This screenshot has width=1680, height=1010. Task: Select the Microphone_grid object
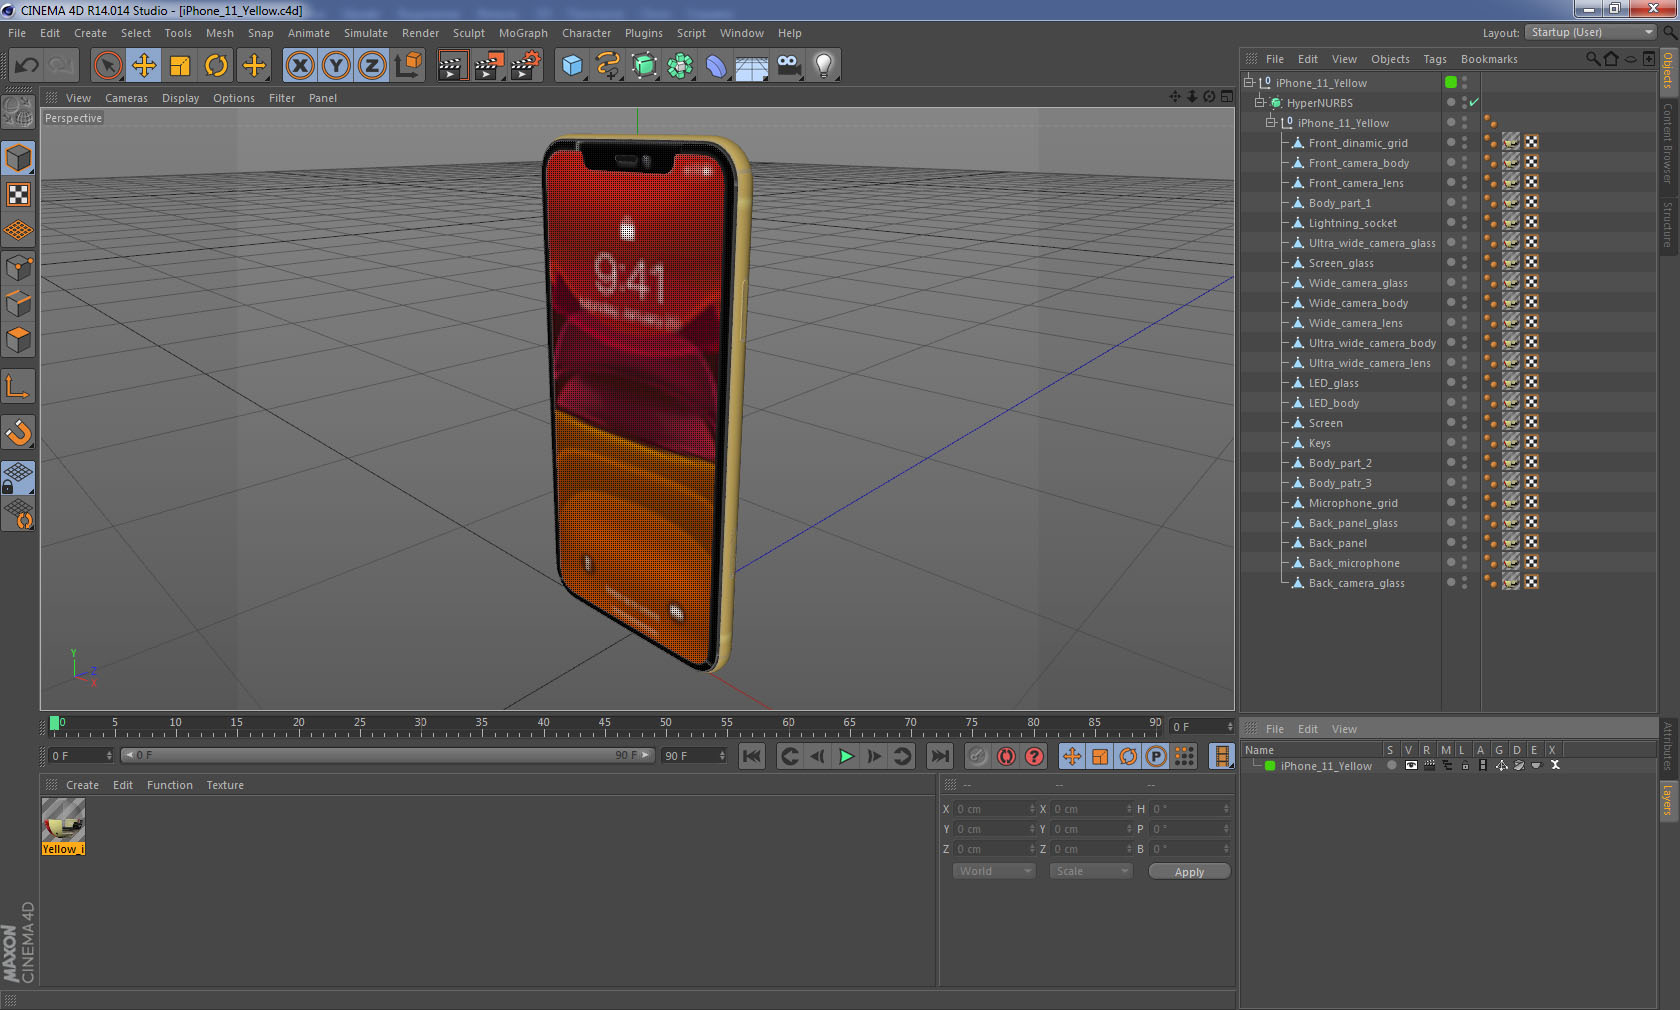1353,503
